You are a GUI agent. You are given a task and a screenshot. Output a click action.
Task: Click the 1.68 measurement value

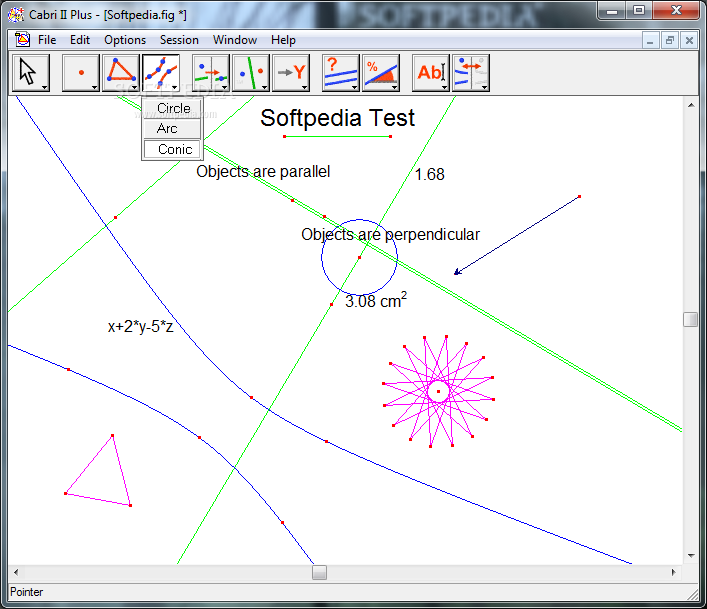point(429,174)
